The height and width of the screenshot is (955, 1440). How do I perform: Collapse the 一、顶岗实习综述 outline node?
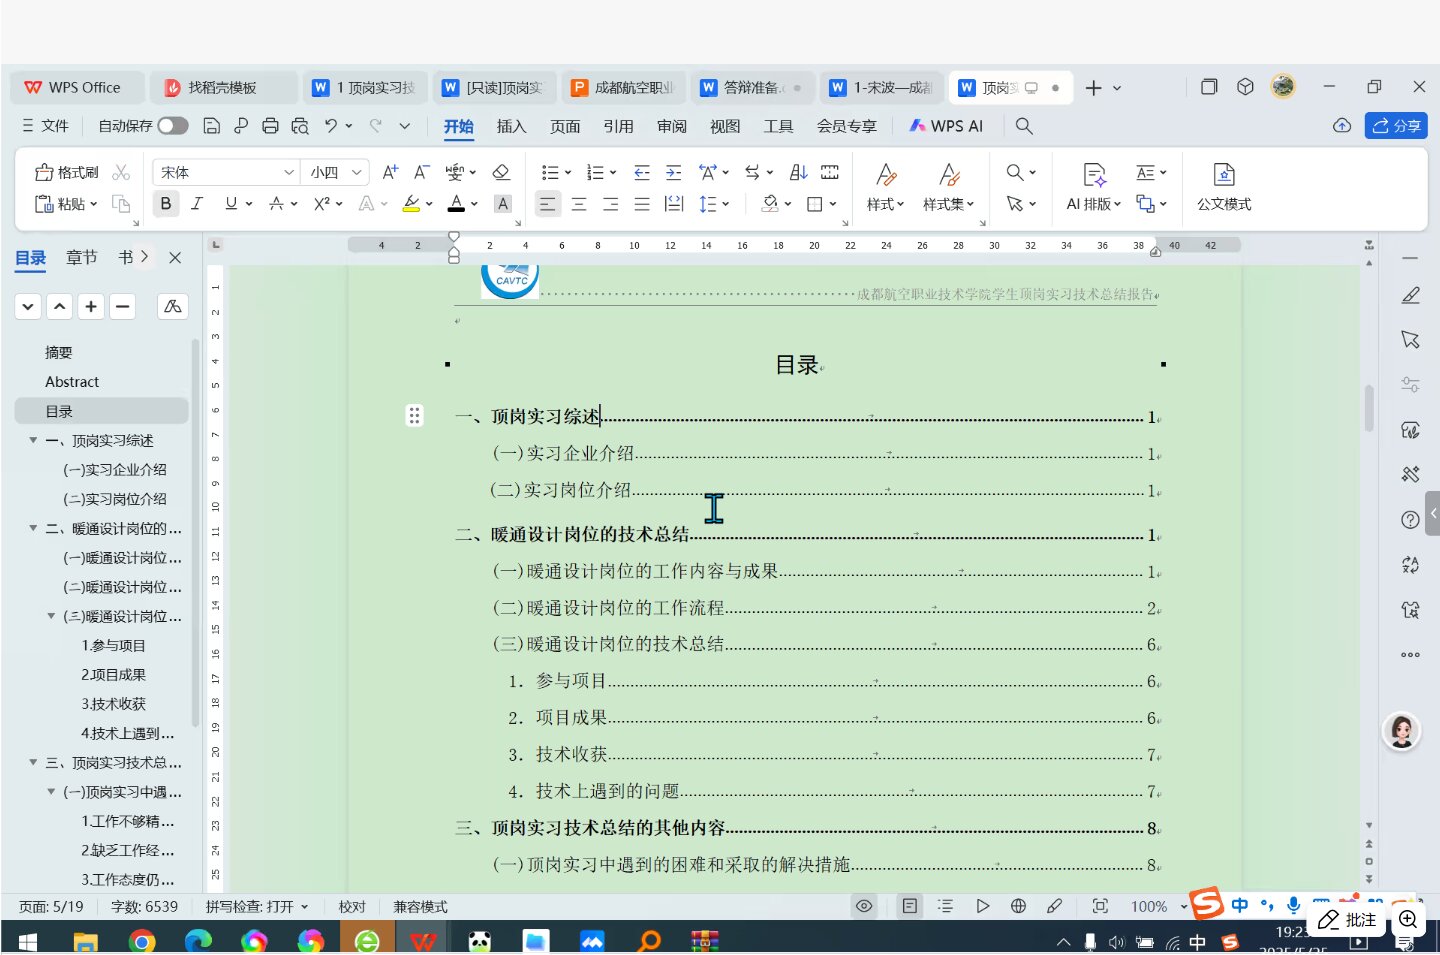[33, 440]
